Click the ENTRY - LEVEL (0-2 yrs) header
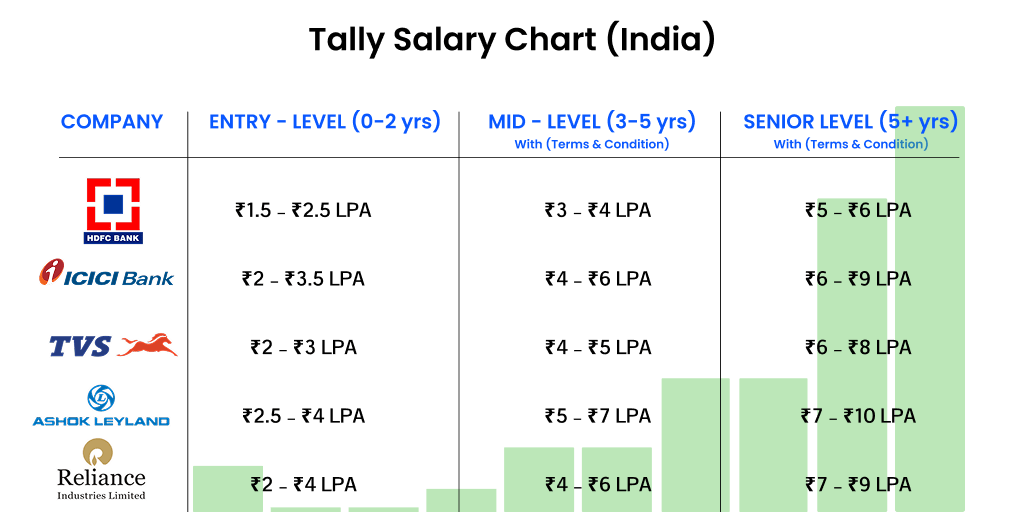Image resolution: width=1026 pixels, height=512 pixels. (324, 122)
